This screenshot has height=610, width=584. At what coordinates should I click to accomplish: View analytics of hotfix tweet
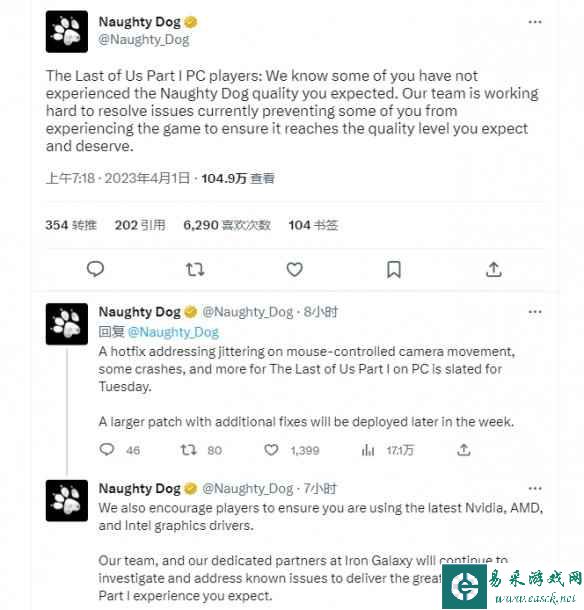click(368, 450)
